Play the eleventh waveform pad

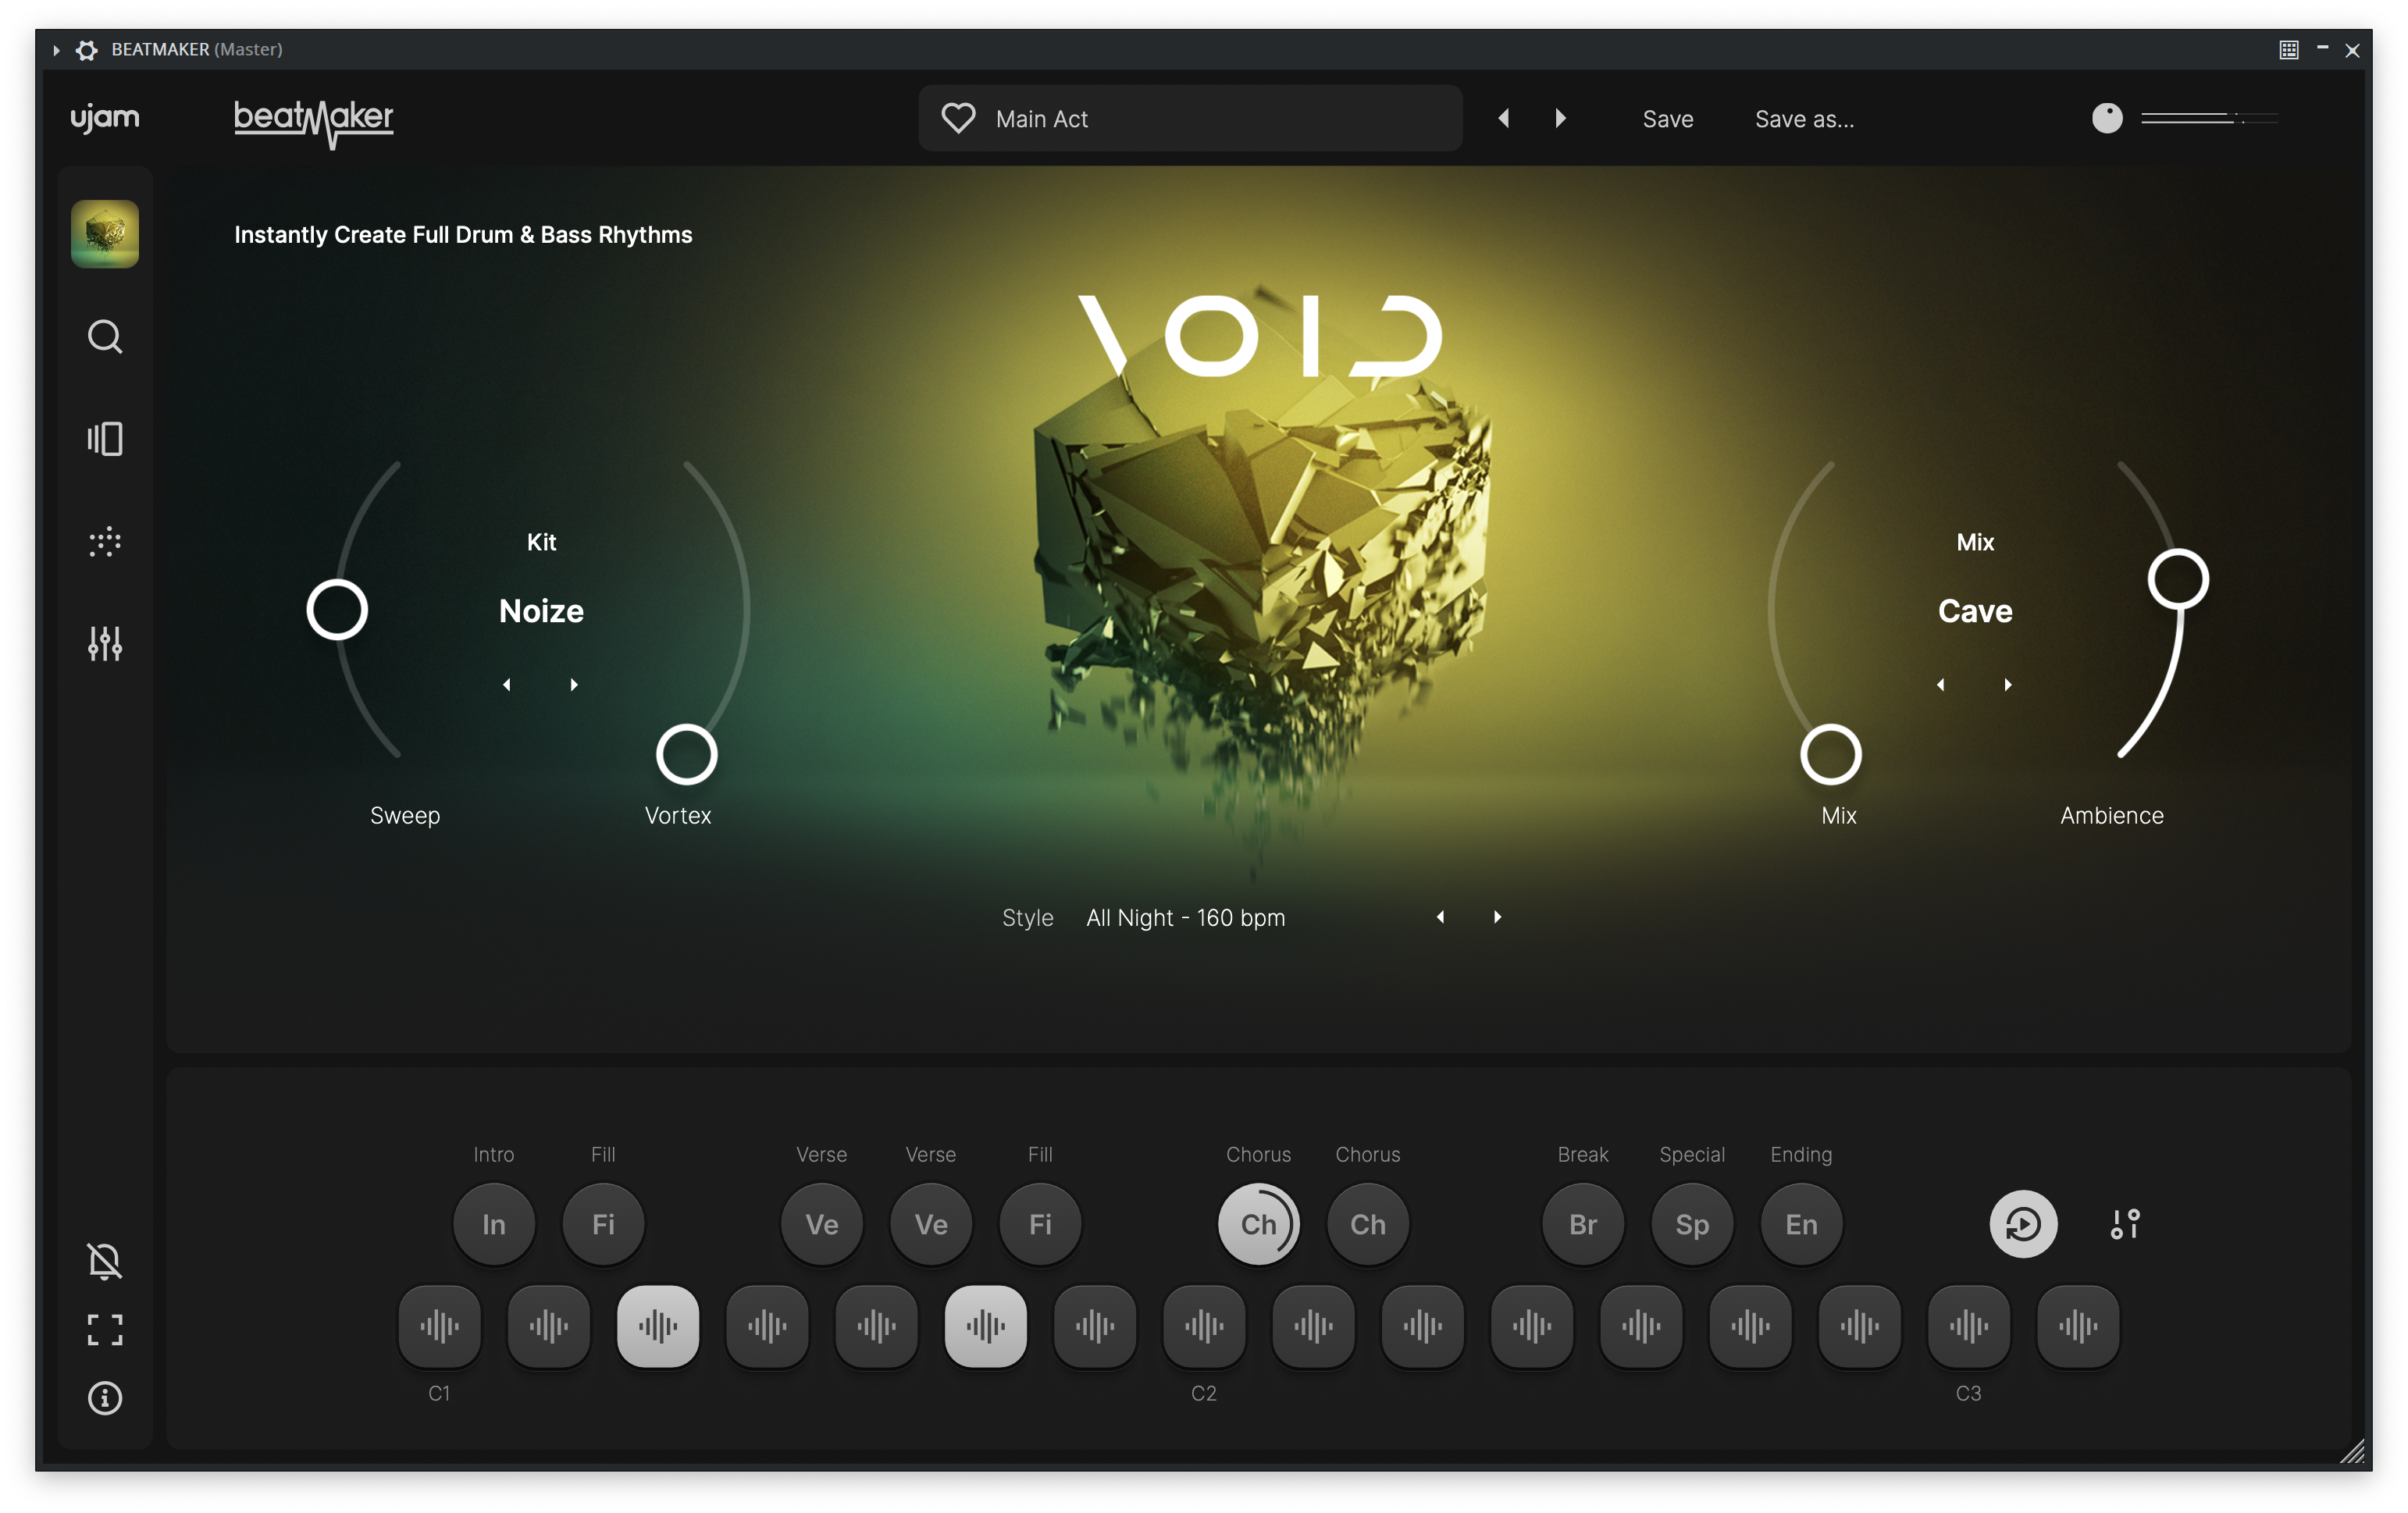point(1532,1327)
